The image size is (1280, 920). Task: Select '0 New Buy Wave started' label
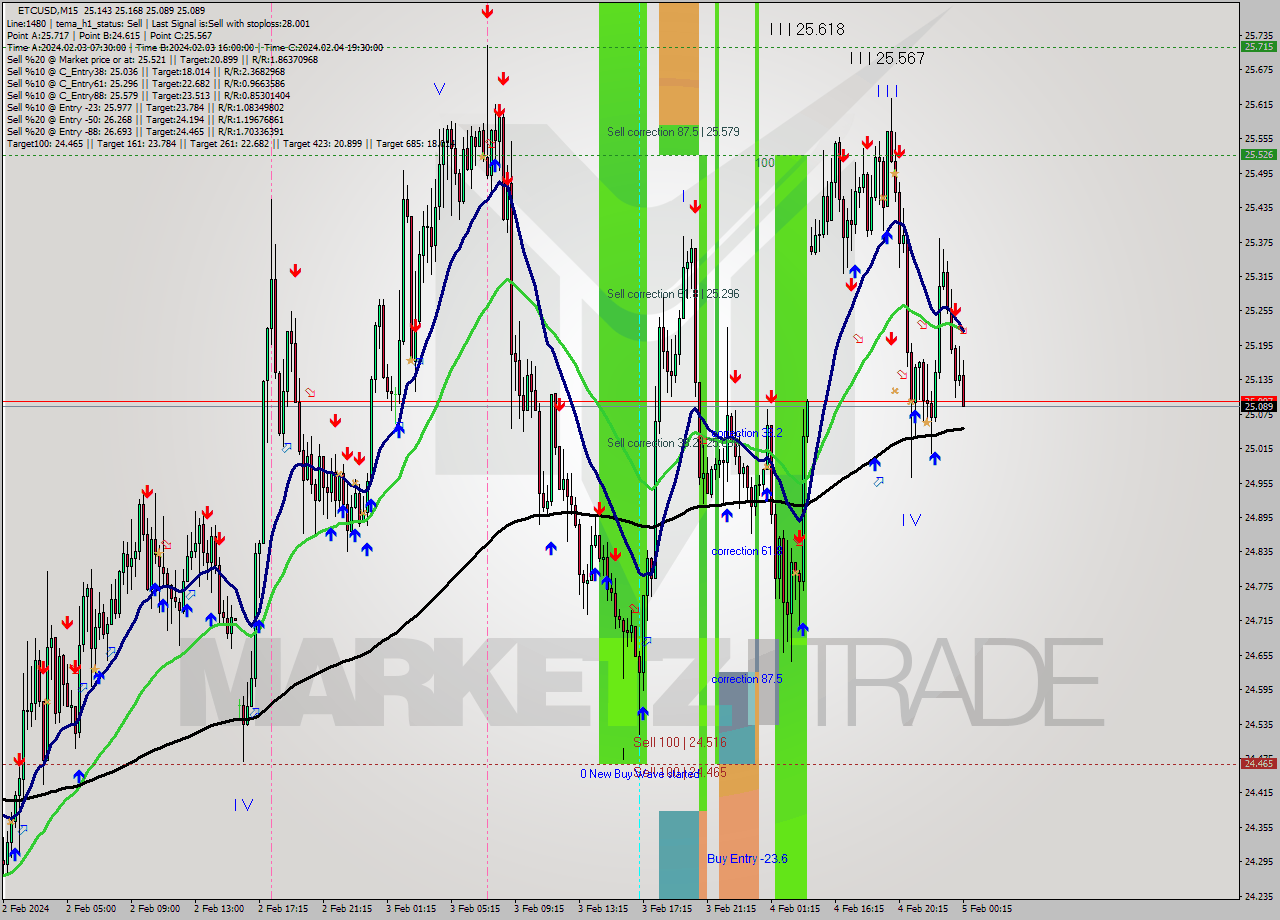click(640, 774)
